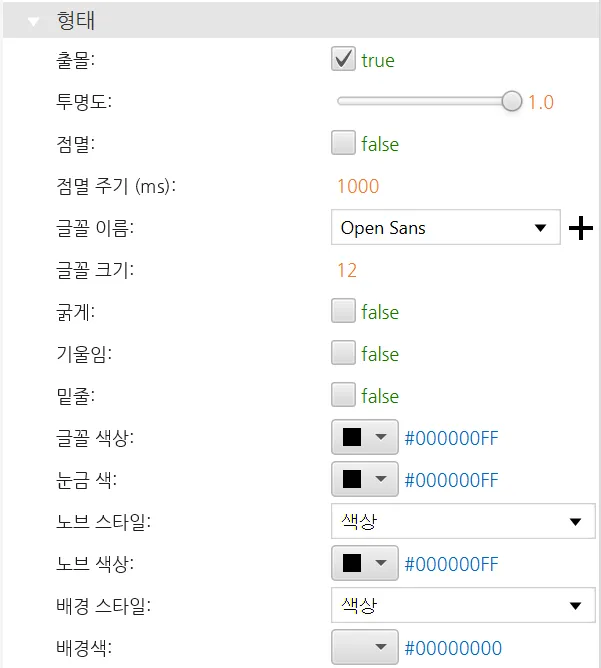Click the 글꼴 크기 value 12
The width and height of the screenshot is (601, 668).
pyautogui.click(x=347, y=270)
